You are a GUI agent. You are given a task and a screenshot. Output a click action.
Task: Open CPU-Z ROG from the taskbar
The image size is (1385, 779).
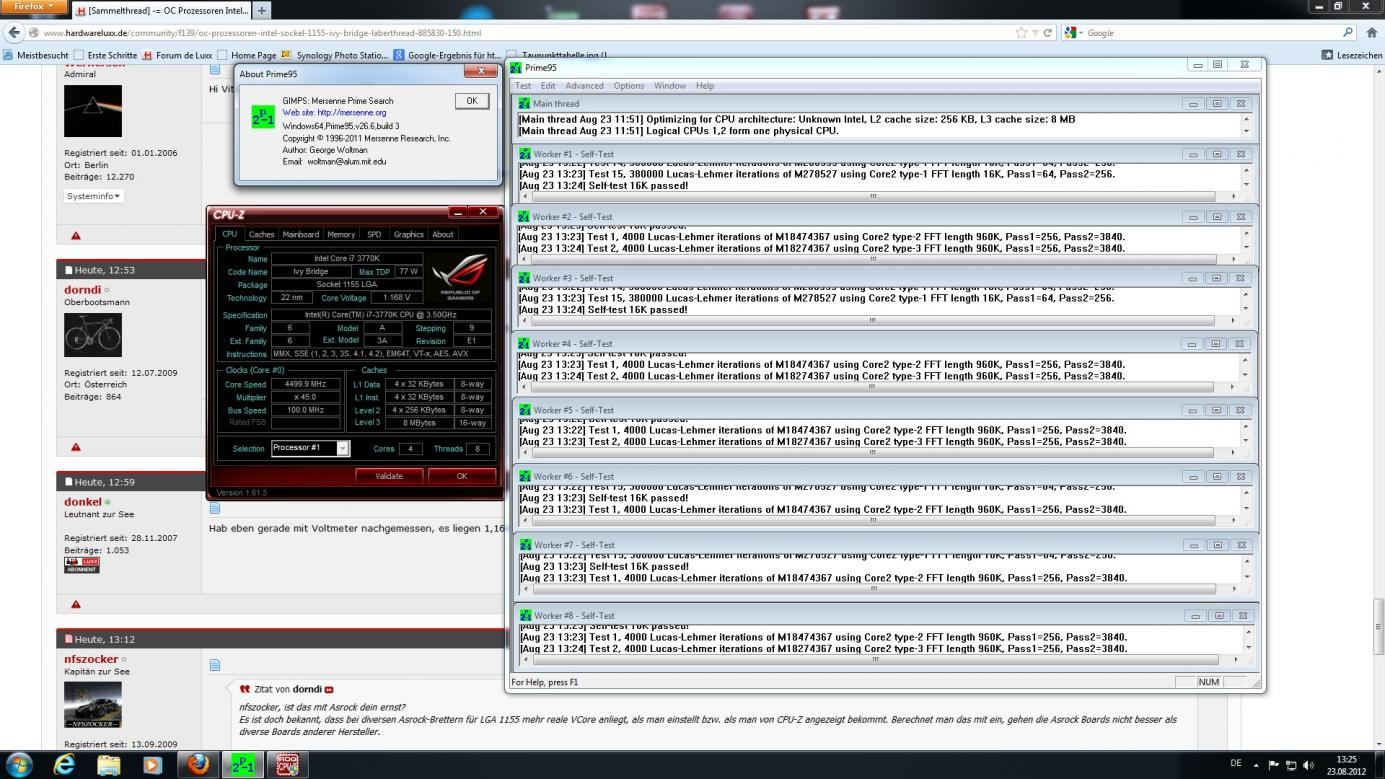[x=285, y=764]
